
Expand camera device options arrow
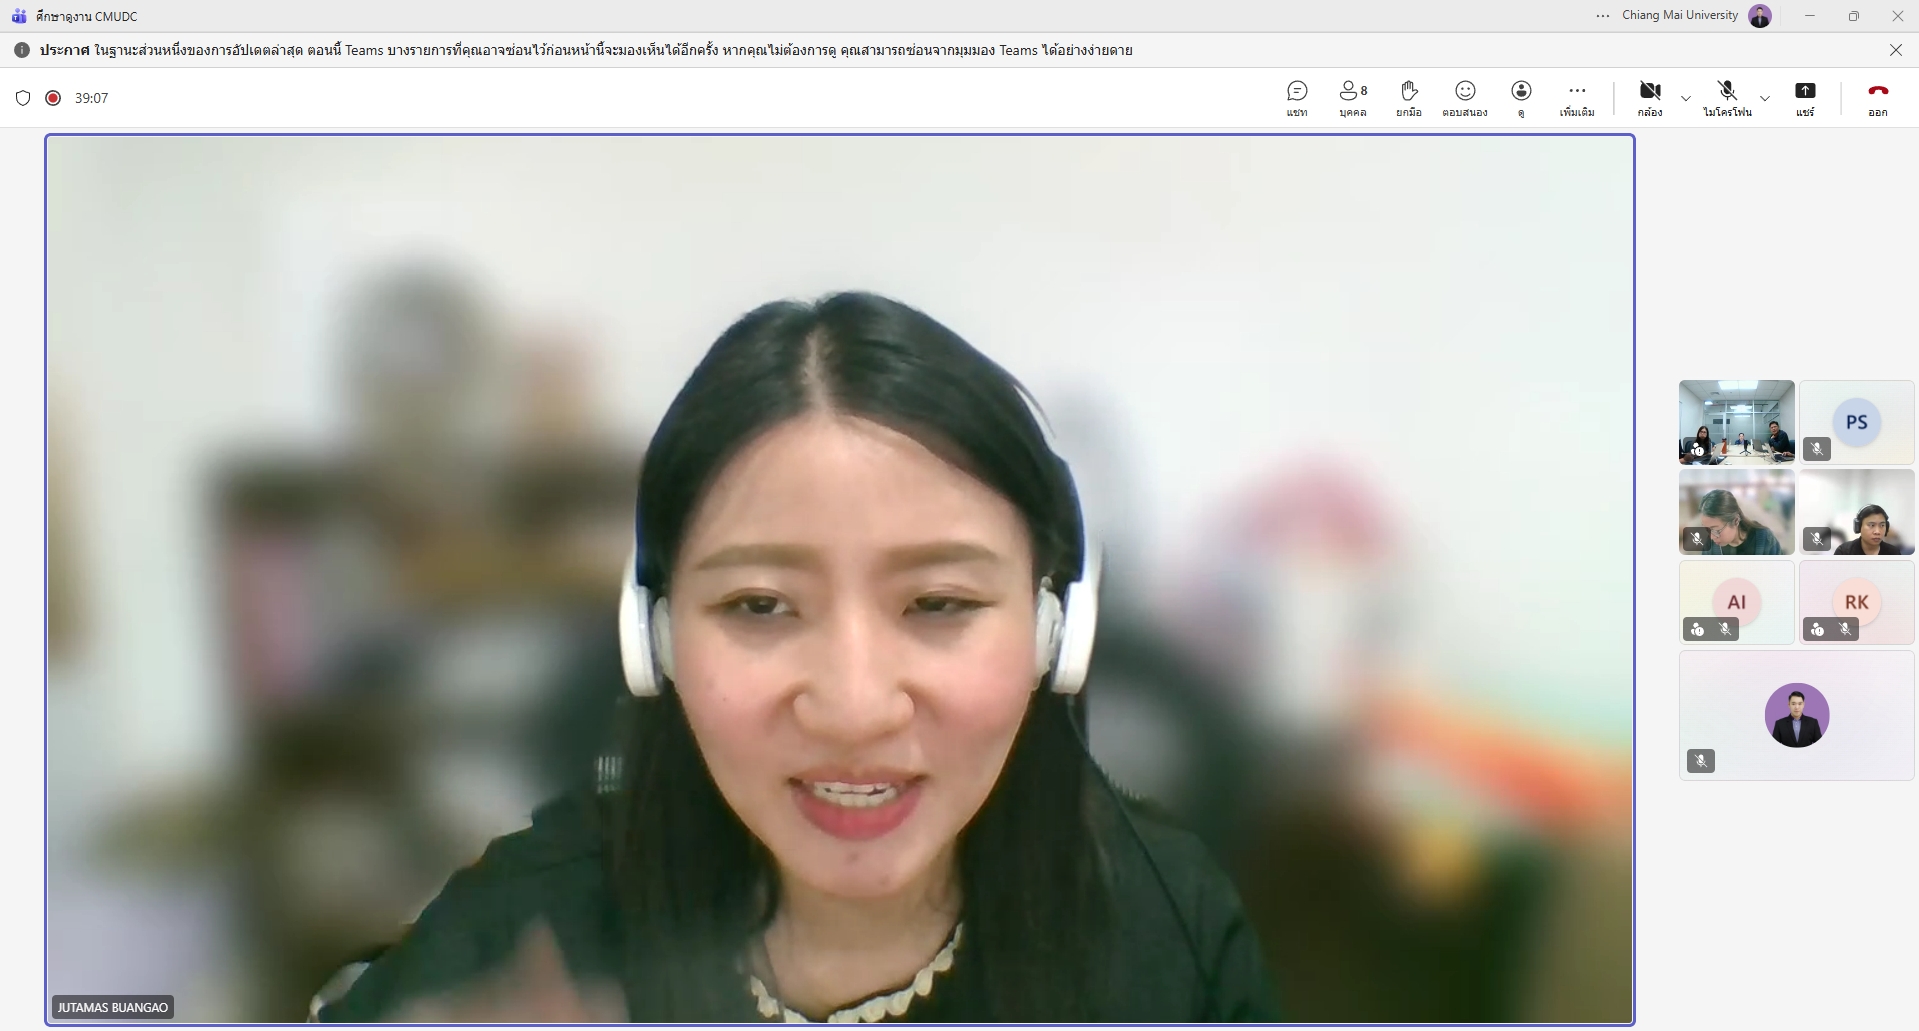[1686, 98]
